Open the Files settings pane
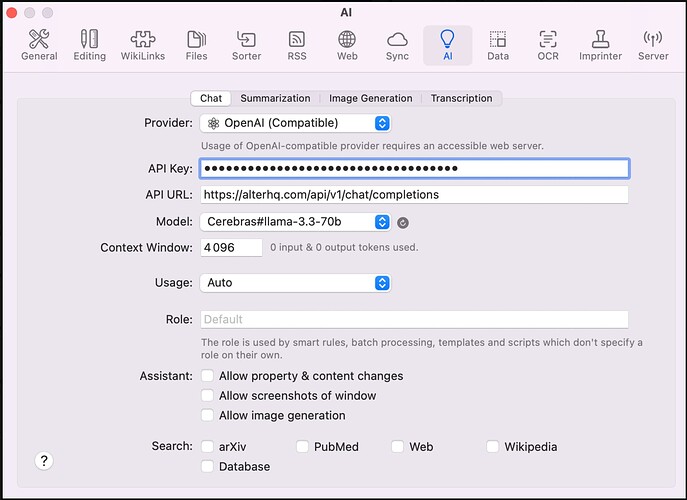This screenshot has height=500, width=687. [x=196, y=45]
